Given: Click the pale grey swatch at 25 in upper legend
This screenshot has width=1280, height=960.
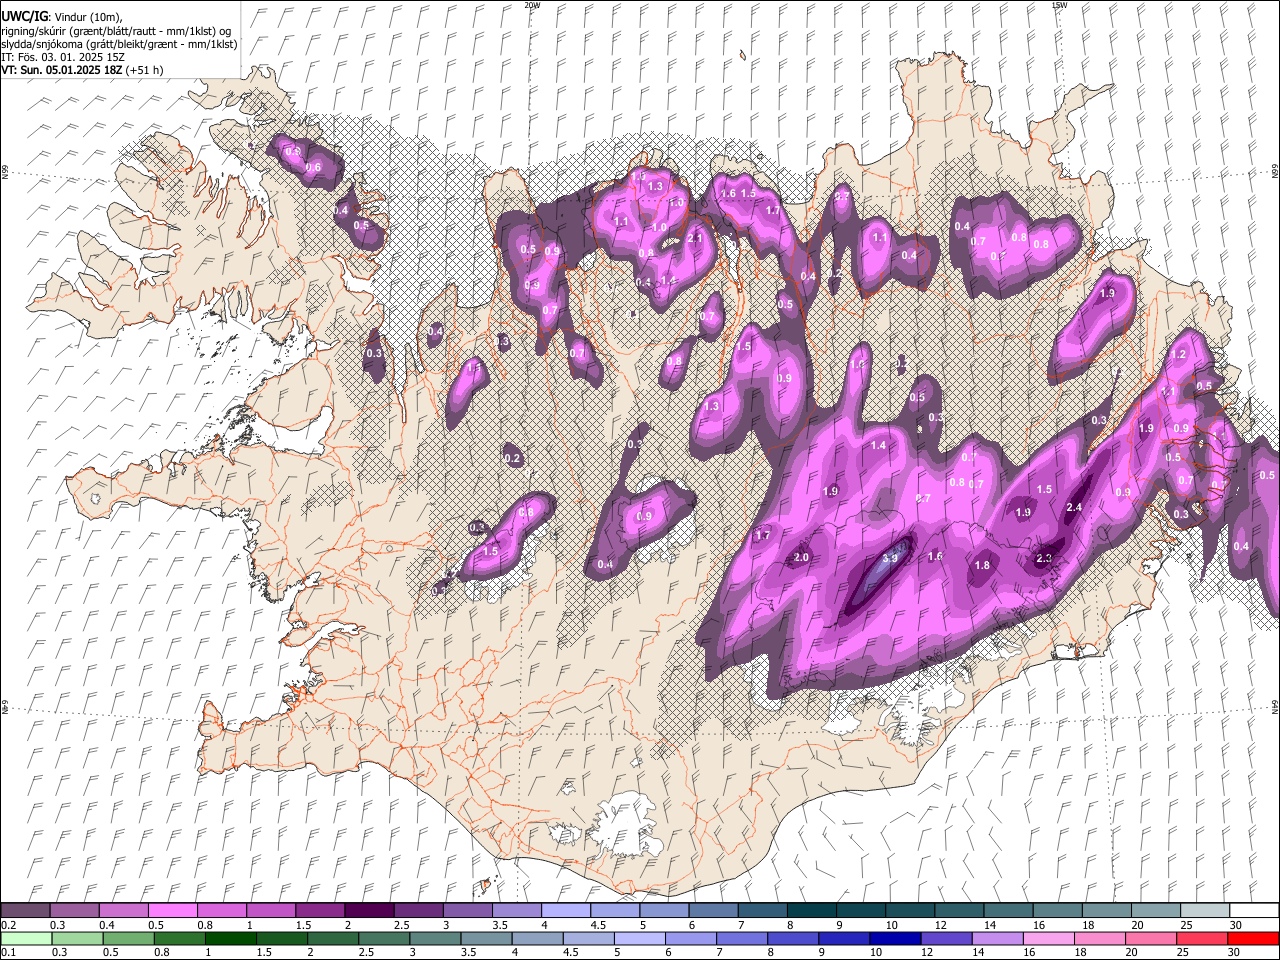Looking at the screenshot, I should 1203,910.
